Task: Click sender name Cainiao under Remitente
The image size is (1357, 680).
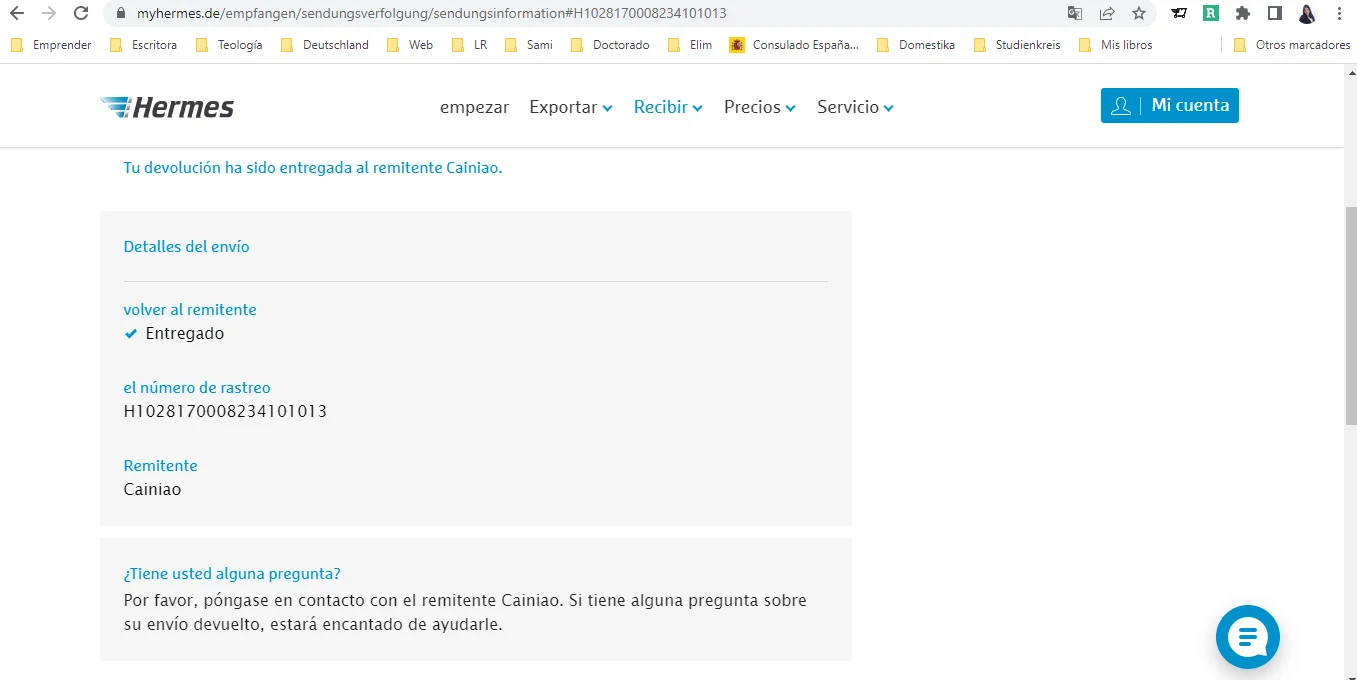Action: click(x=152, y=489)
